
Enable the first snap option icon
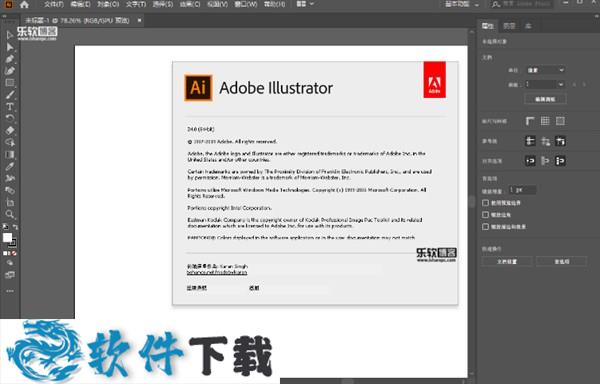pyautogui.click(x=530, y=161)
